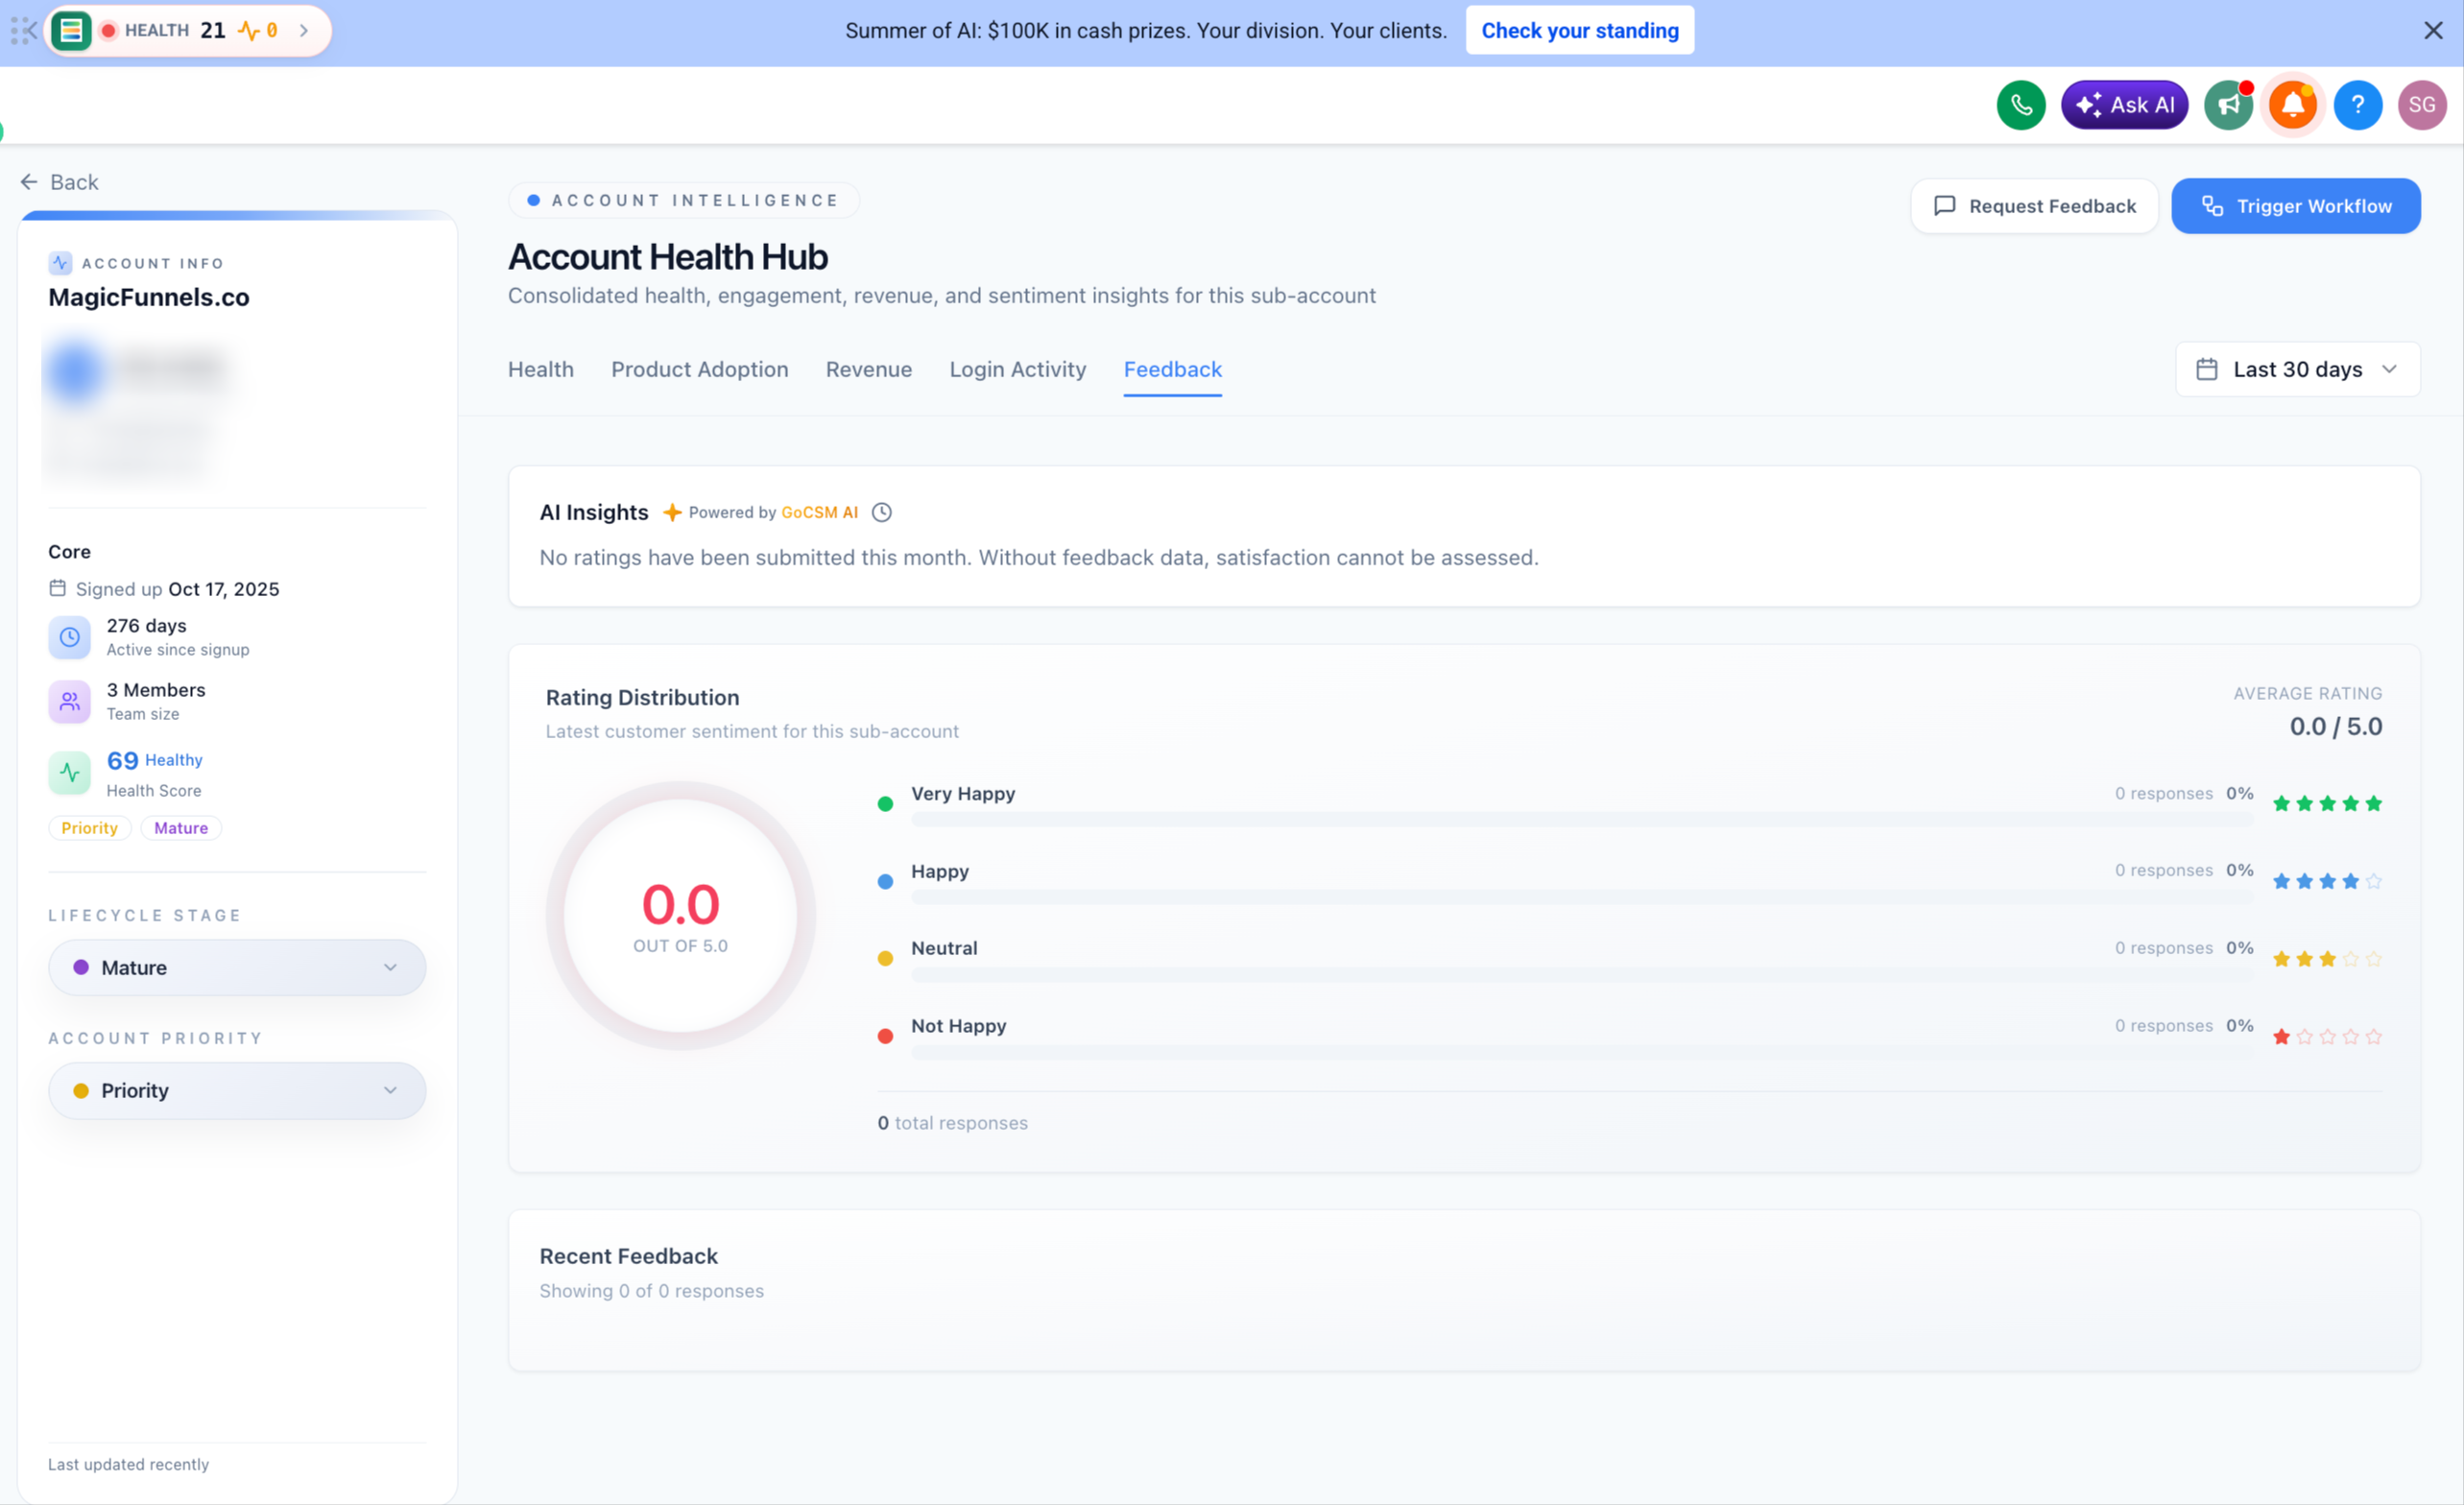
Task: Click the green dot beside Very Happy
Action: (885, 804)
